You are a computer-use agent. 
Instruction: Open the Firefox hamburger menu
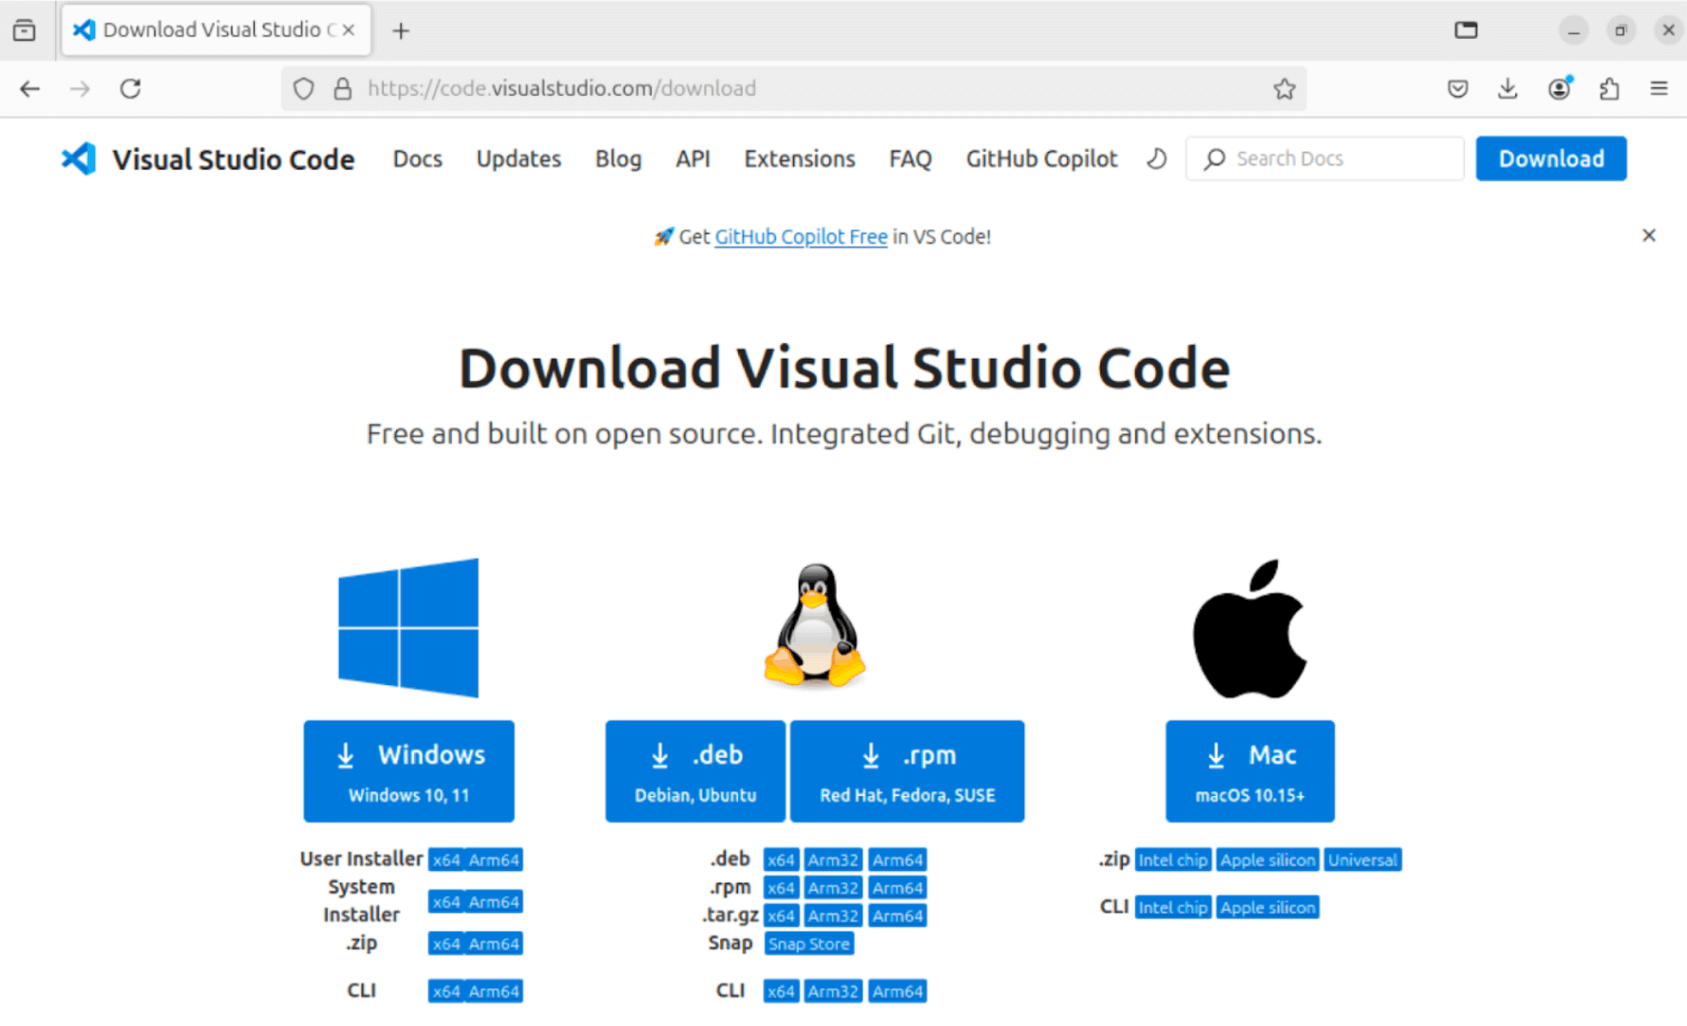click(x=1659, y=88)
